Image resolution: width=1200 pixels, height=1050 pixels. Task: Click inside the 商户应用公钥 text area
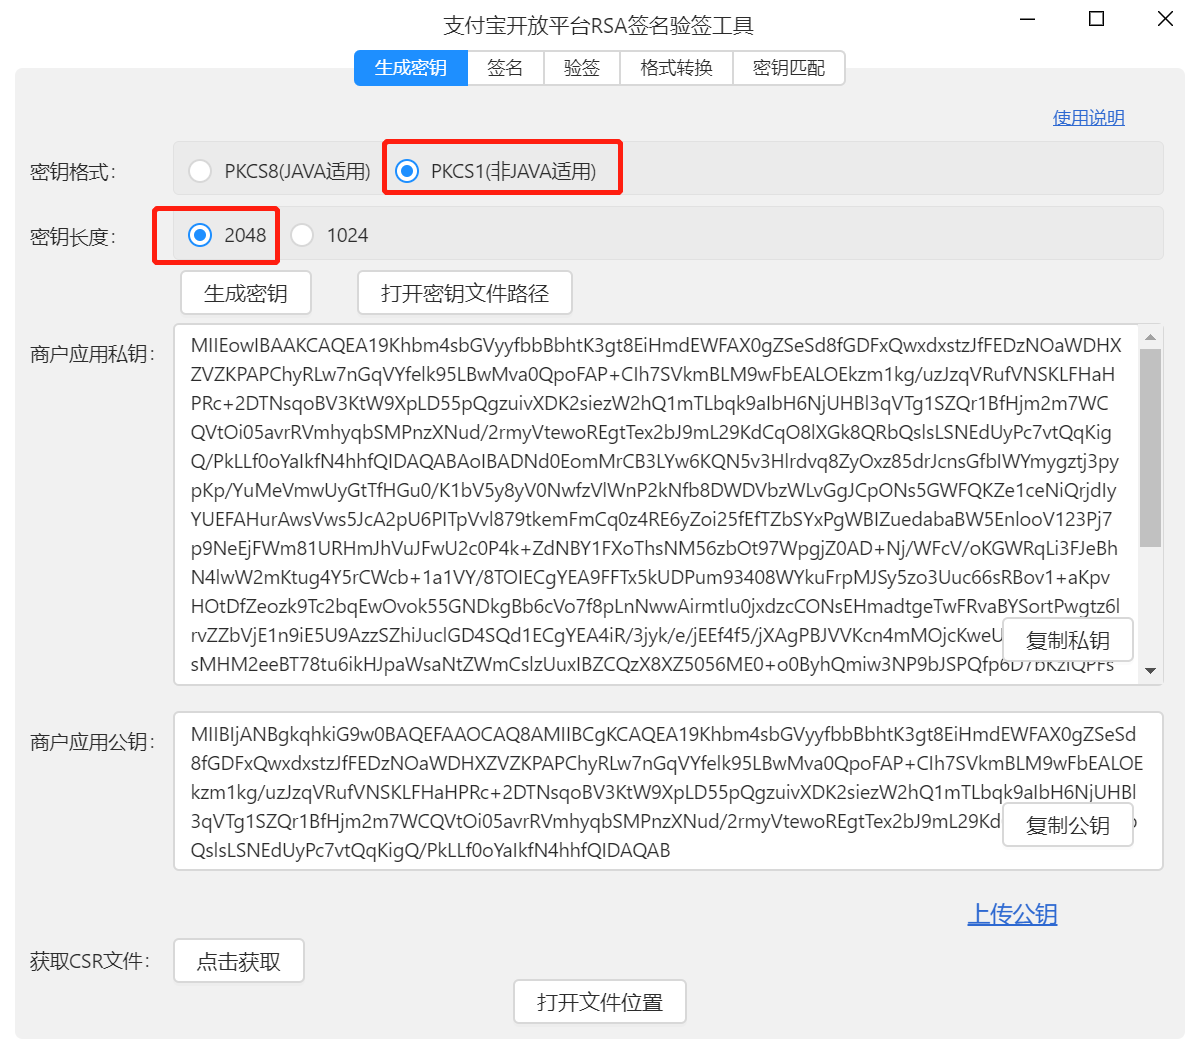pyautogui.click(x=668, y=791)
